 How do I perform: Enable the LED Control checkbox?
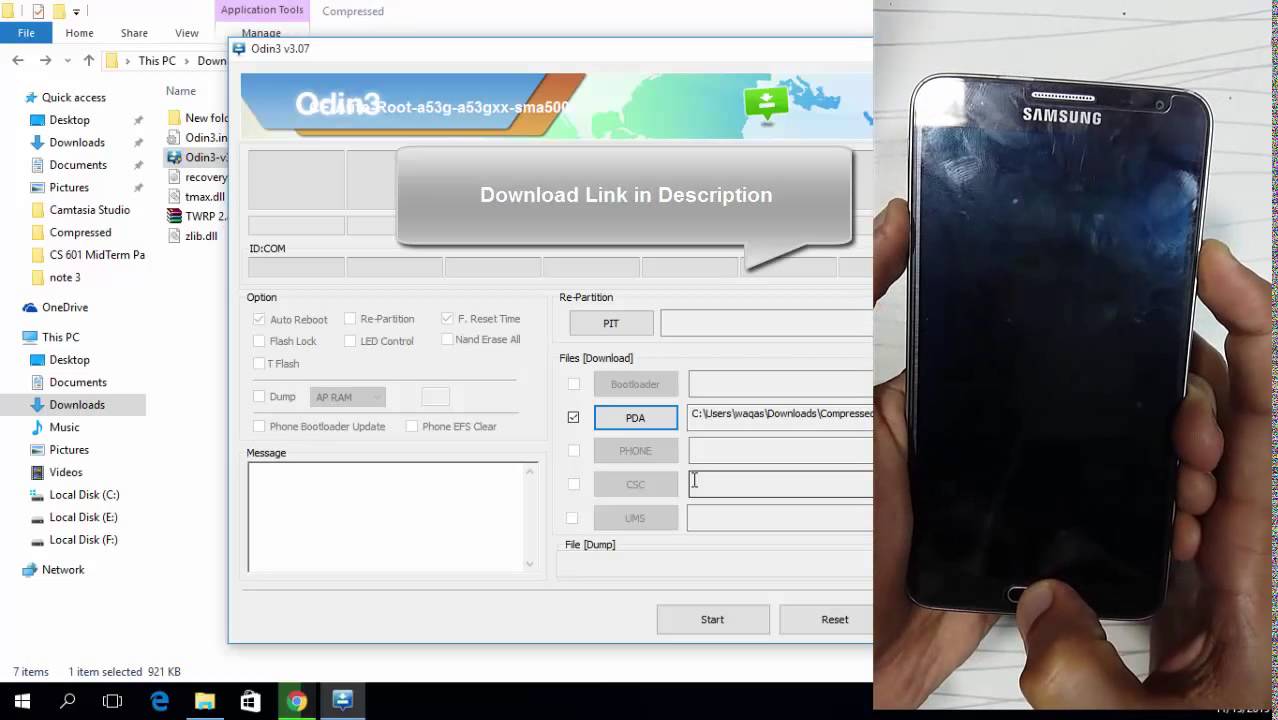coord(350,341)
